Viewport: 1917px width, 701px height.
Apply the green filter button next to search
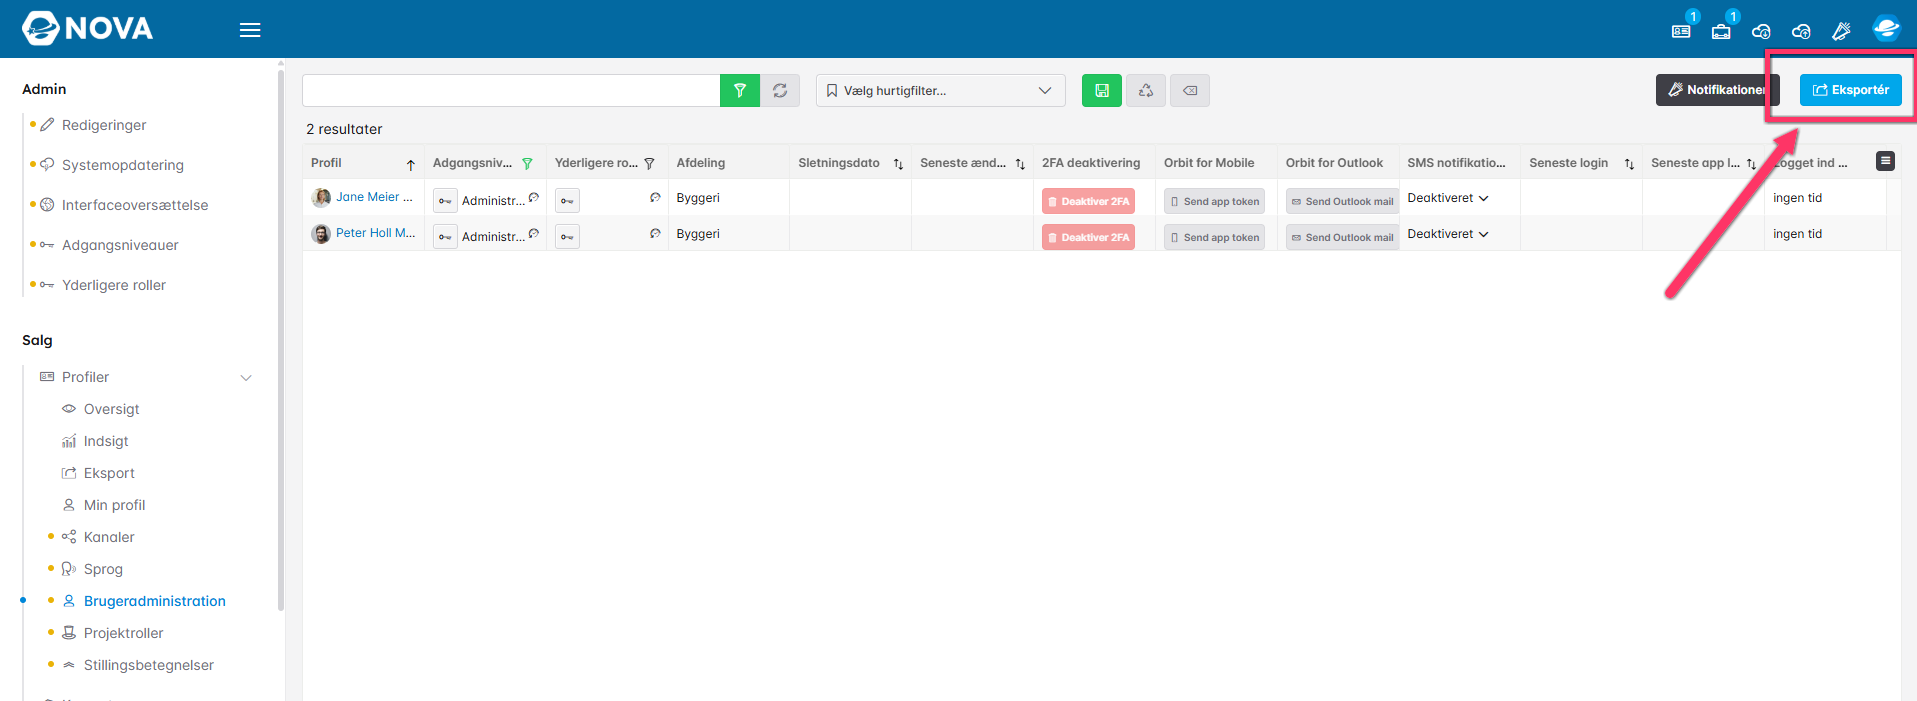[x=740, y=90]
